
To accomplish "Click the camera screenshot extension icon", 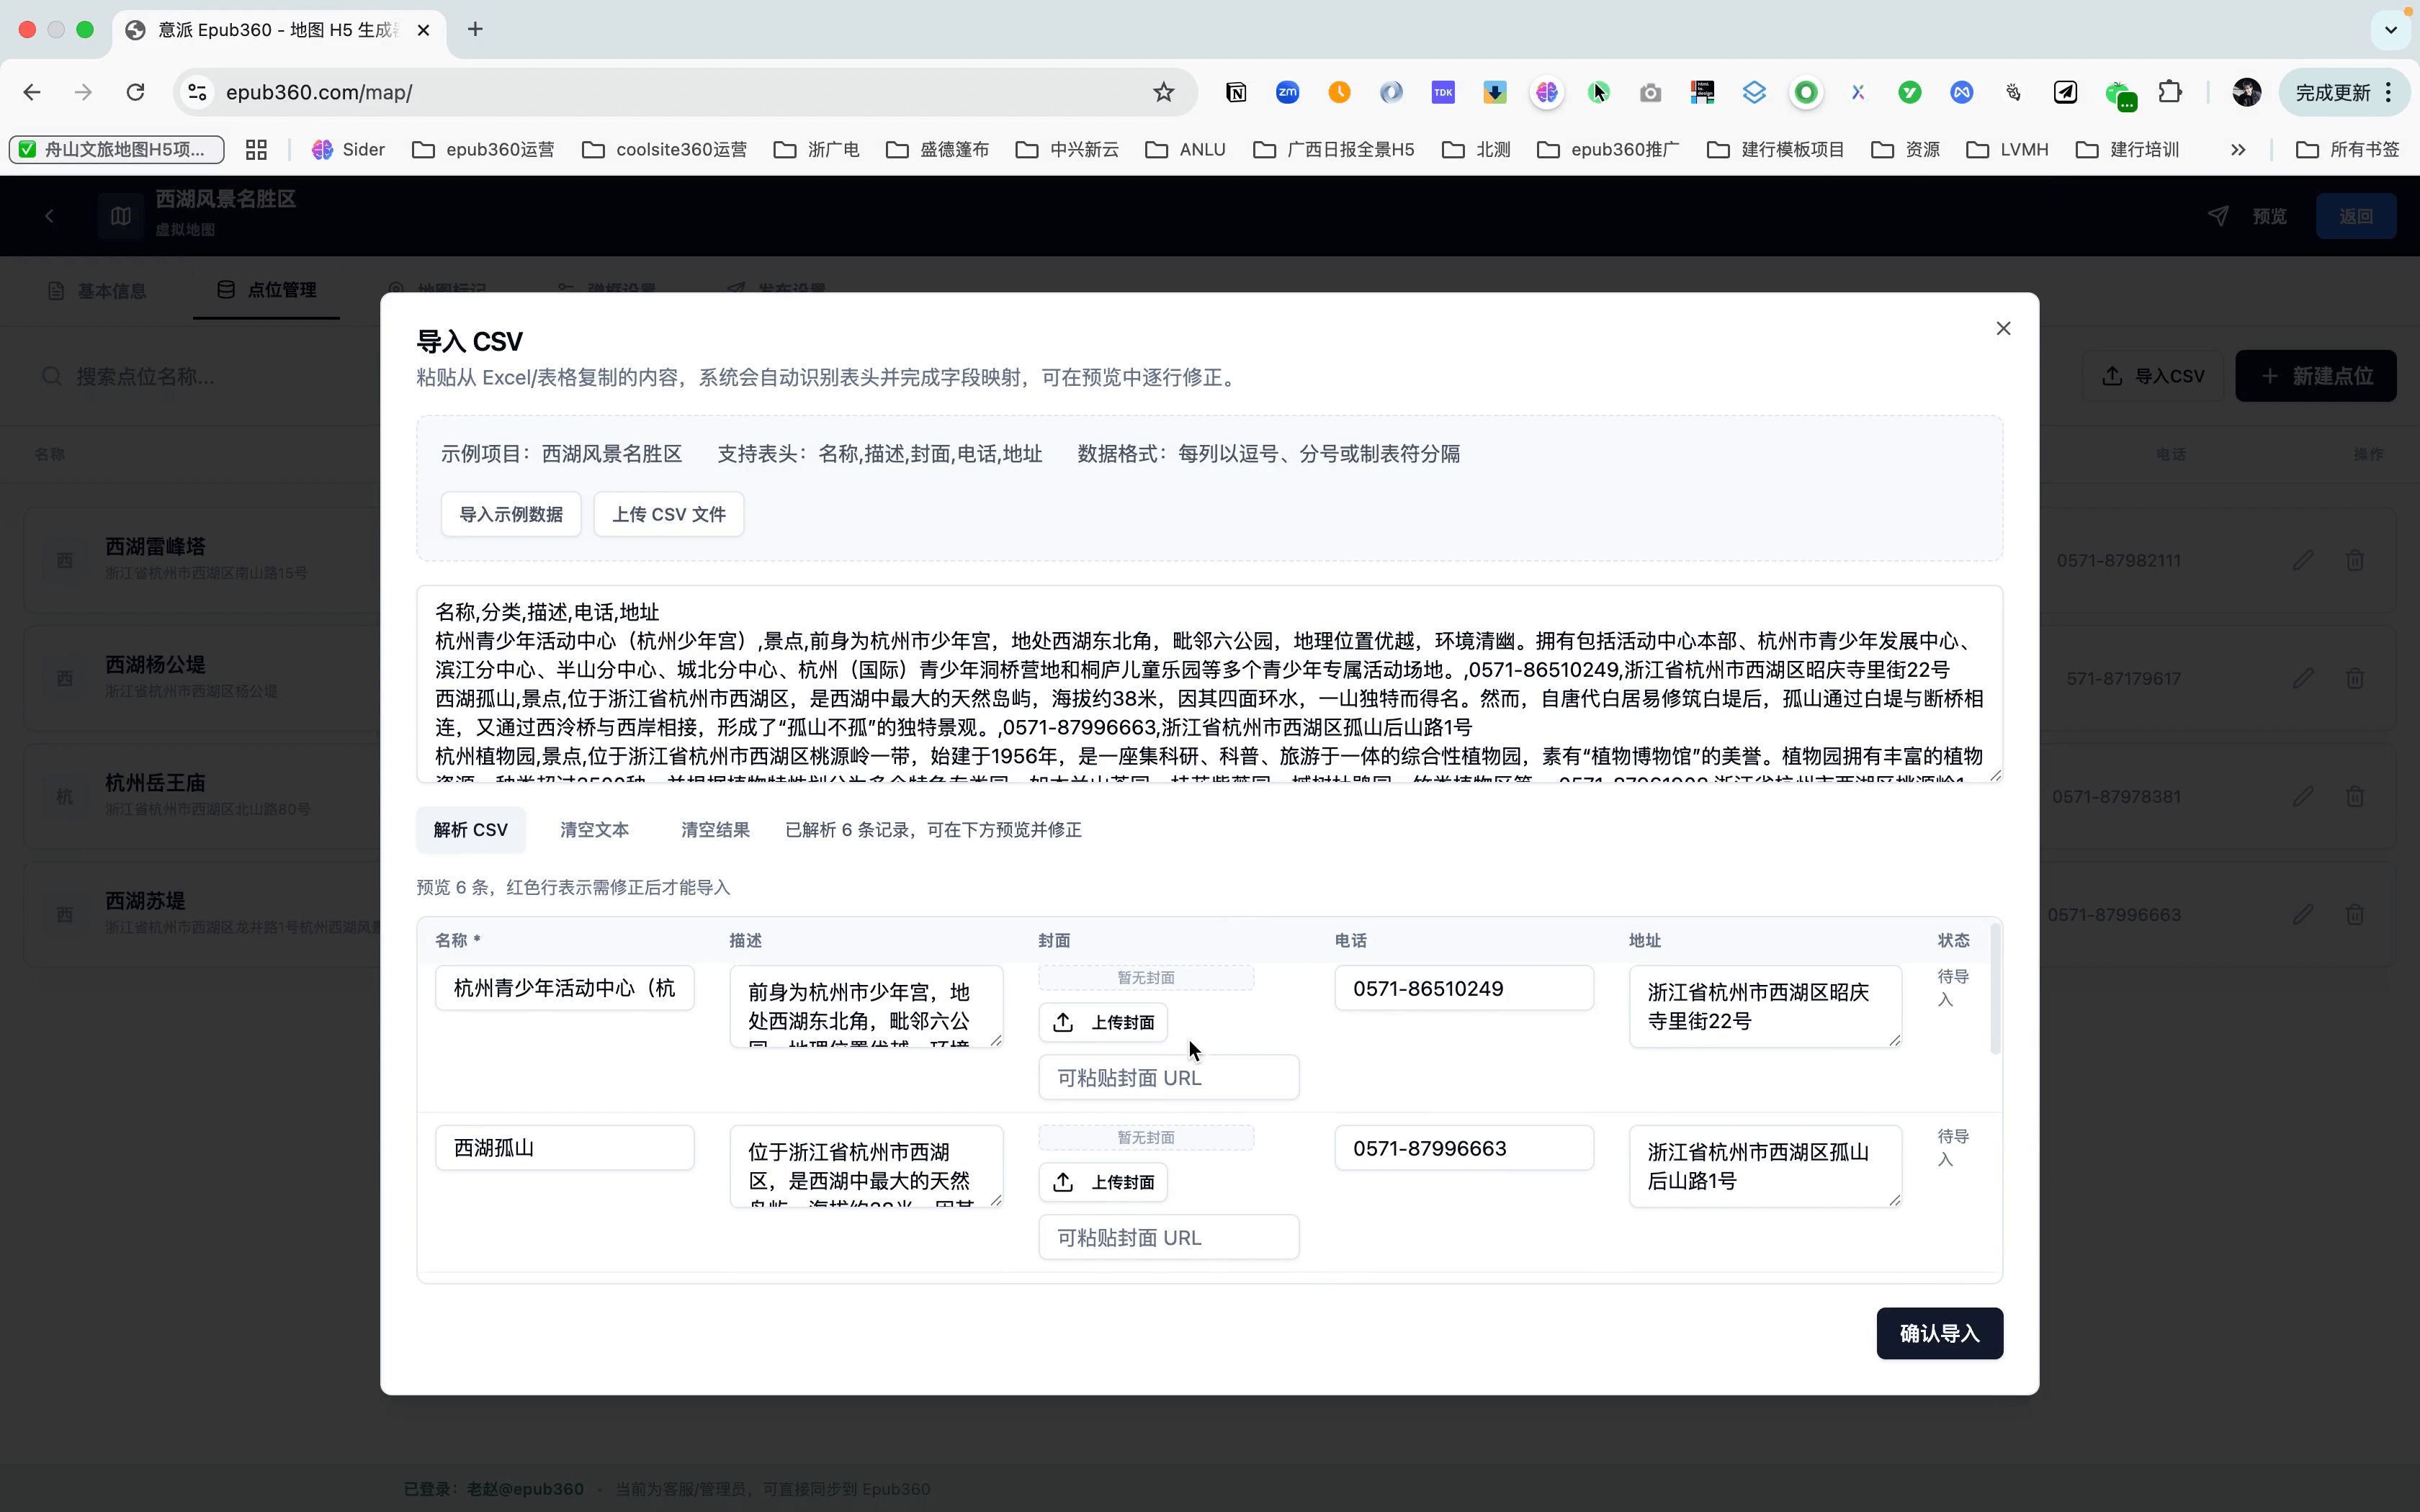I will (x=1650, y=92).
